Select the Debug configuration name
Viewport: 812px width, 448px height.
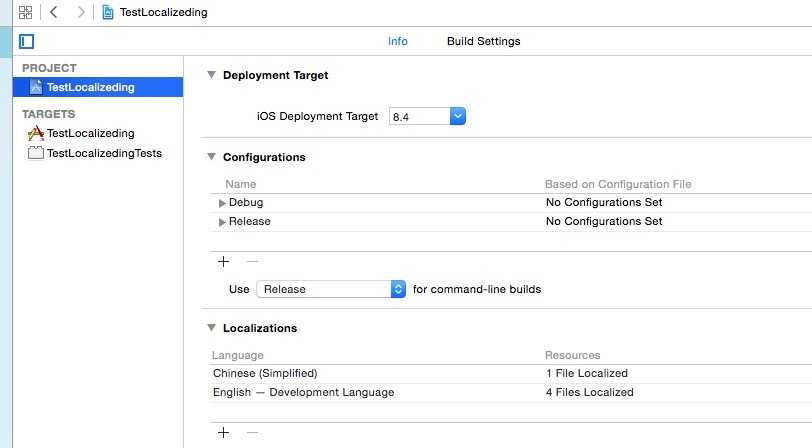[x=246, y=203]
